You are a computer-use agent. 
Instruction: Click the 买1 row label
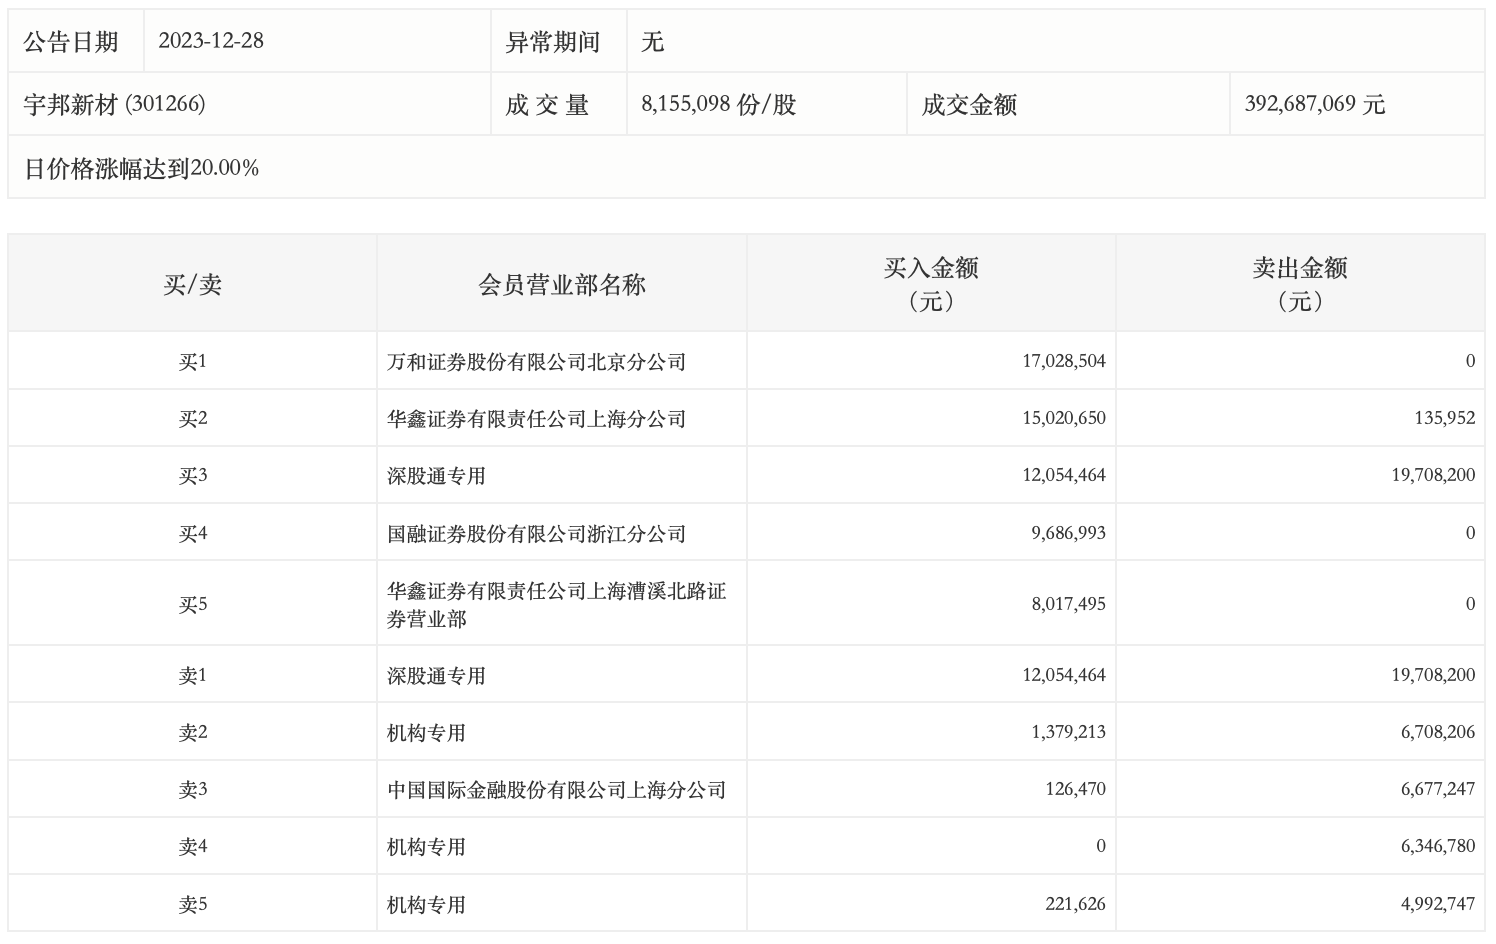tap(192, 362)
